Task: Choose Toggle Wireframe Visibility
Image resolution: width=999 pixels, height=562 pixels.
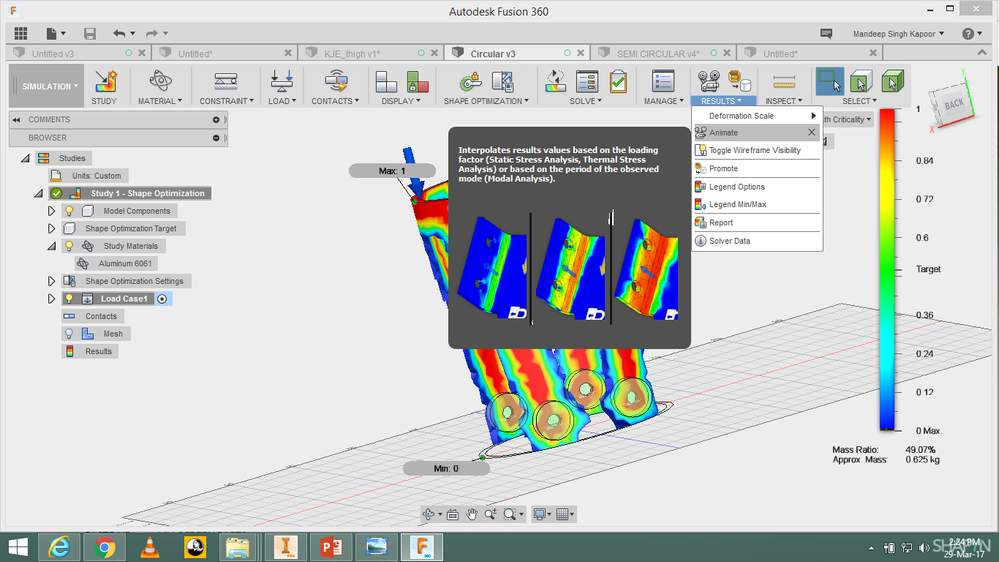Action: tap(756, 150)
